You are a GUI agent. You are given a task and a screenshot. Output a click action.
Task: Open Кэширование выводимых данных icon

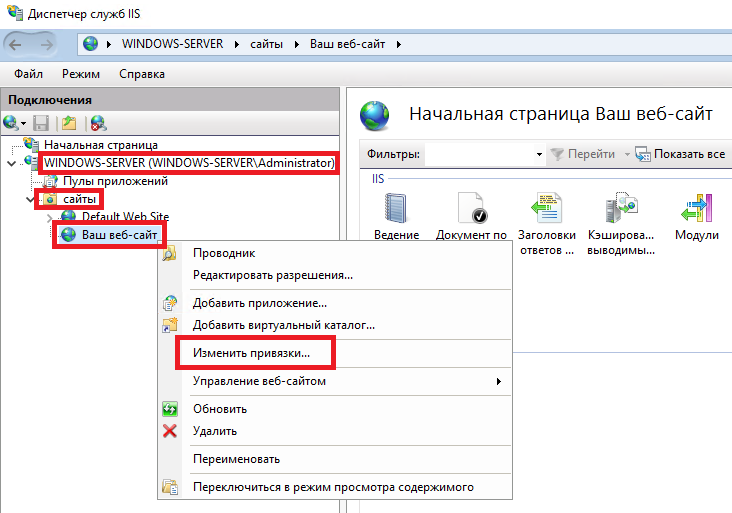[621, 207]
